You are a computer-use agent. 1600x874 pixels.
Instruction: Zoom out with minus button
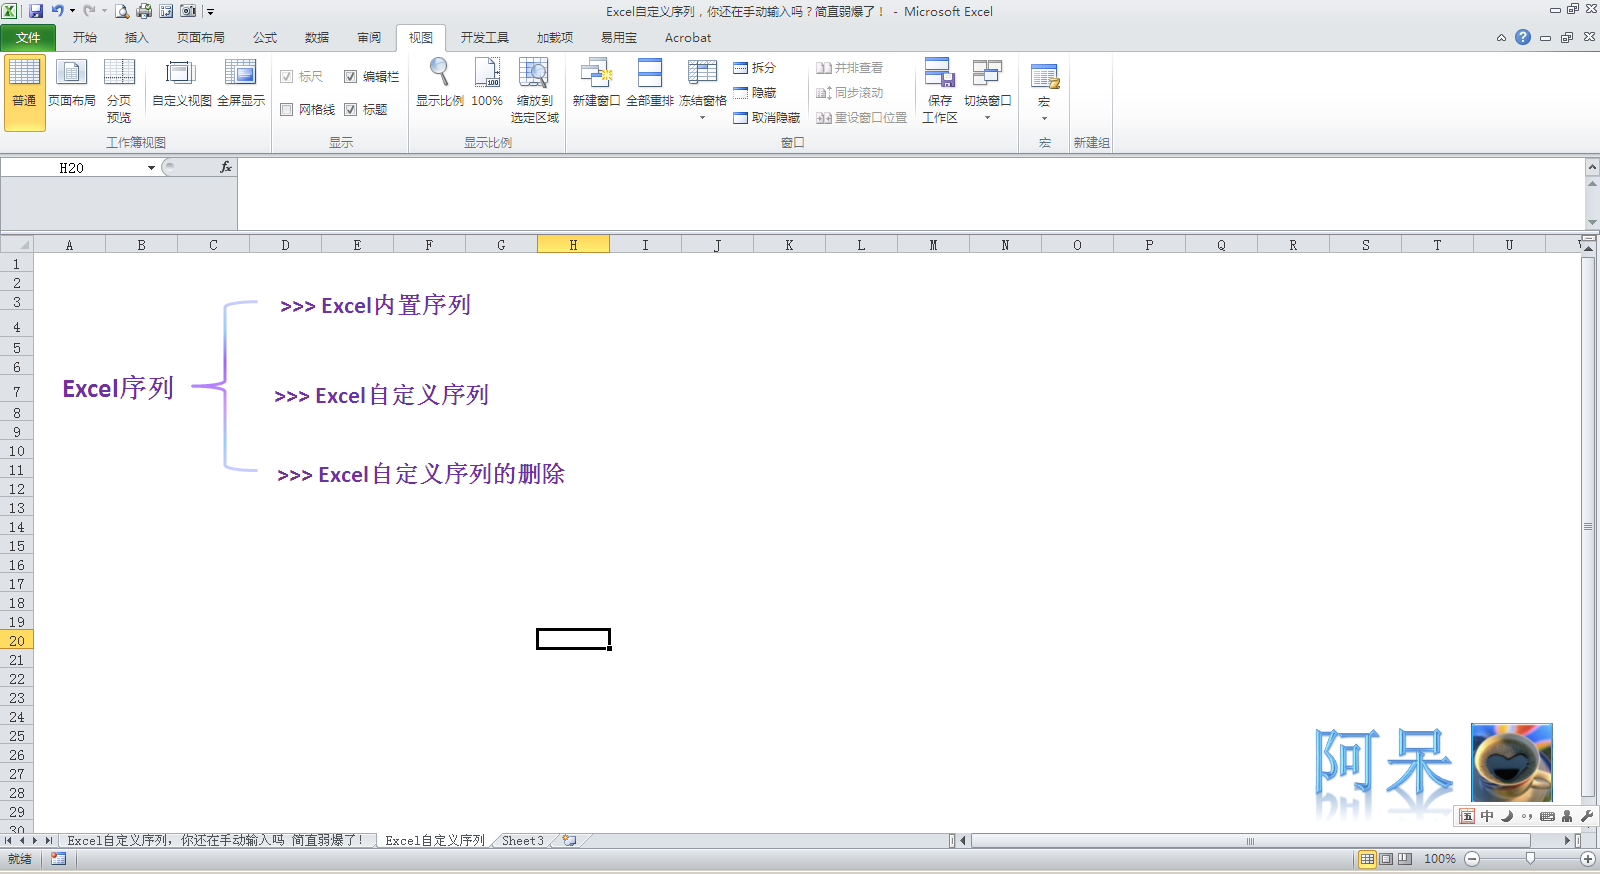click(1472, 859)
